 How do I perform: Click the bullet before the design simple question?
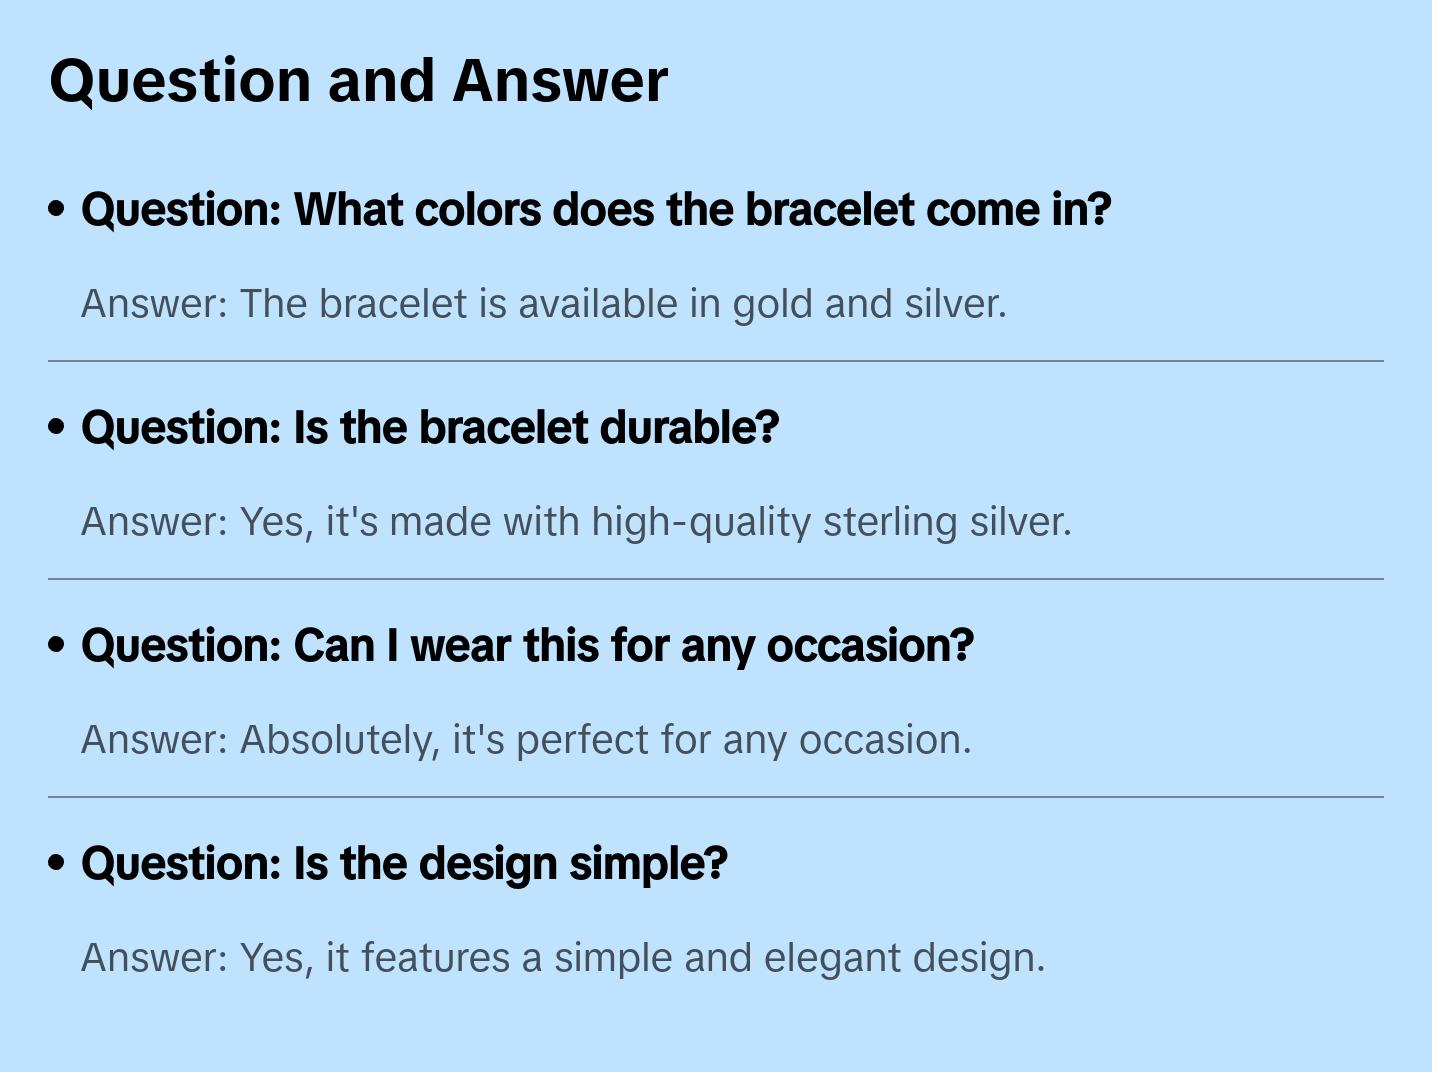click(57, 864)
